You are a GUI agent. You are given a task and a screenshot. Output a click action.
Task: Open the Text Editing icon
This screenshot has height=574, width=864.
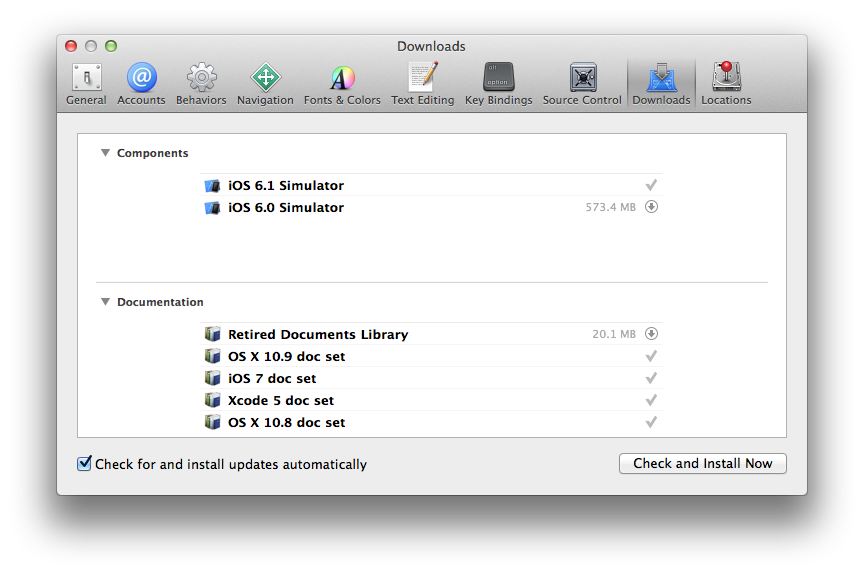(423, 77)
